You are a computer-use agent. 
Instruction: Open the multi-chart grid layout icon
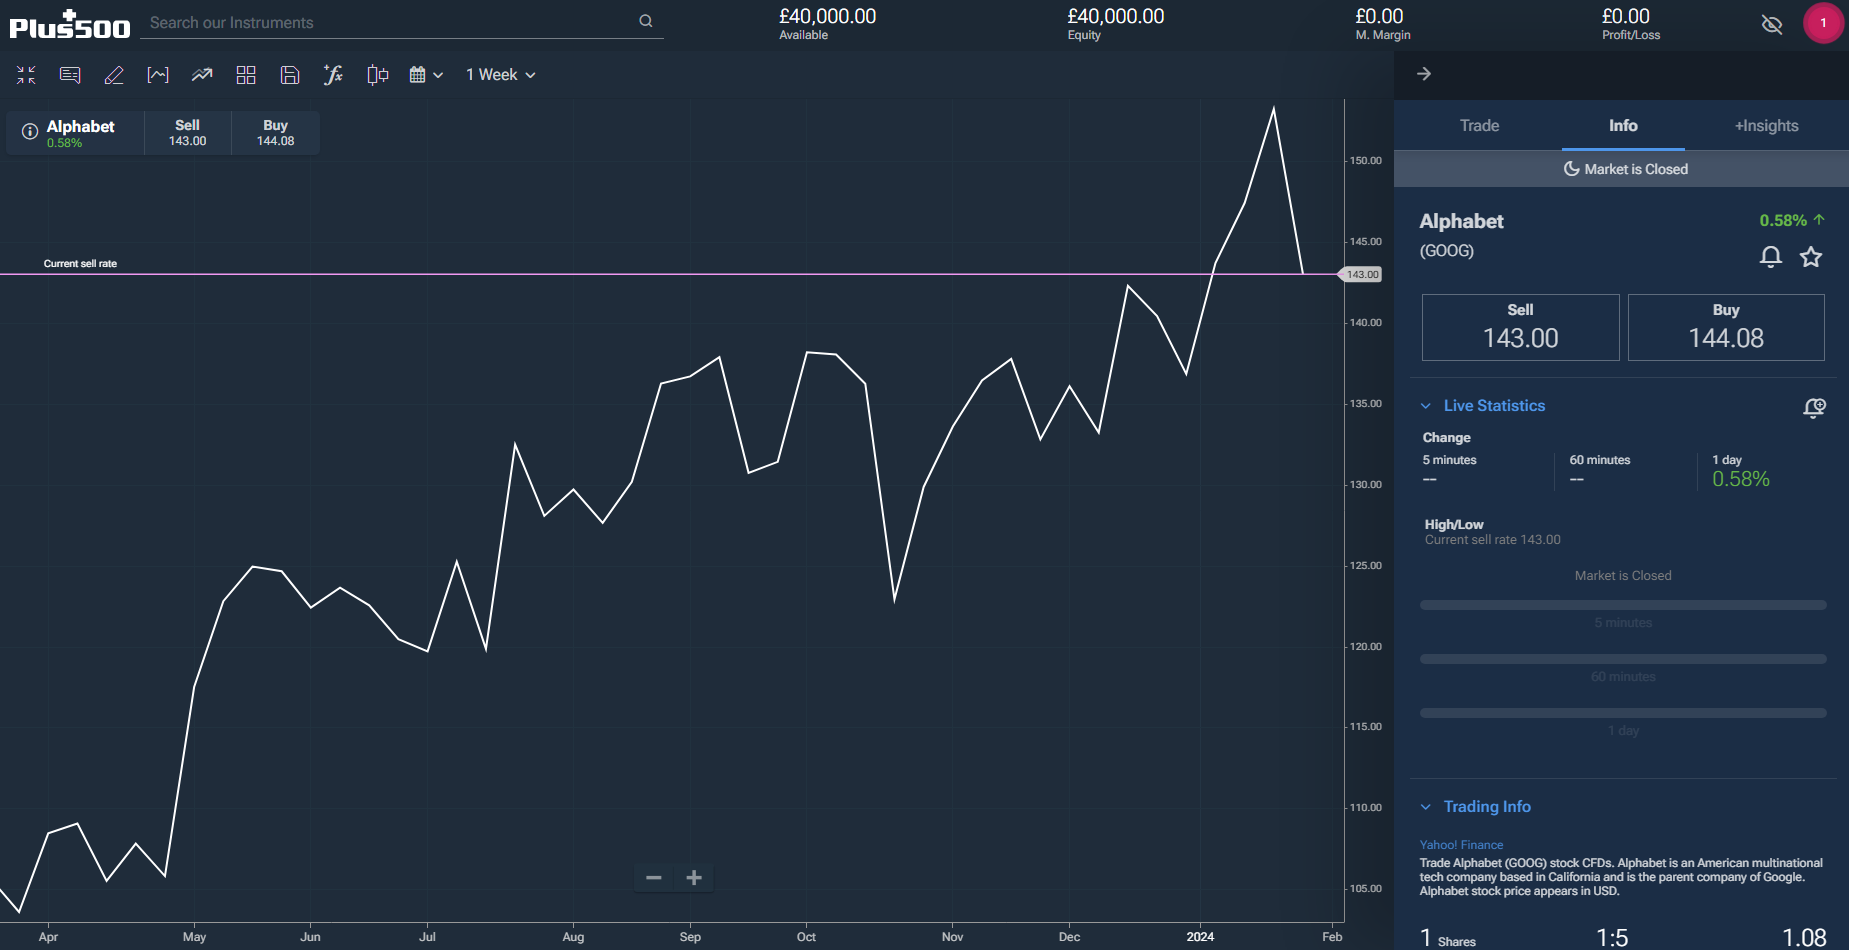coord(246,75)
